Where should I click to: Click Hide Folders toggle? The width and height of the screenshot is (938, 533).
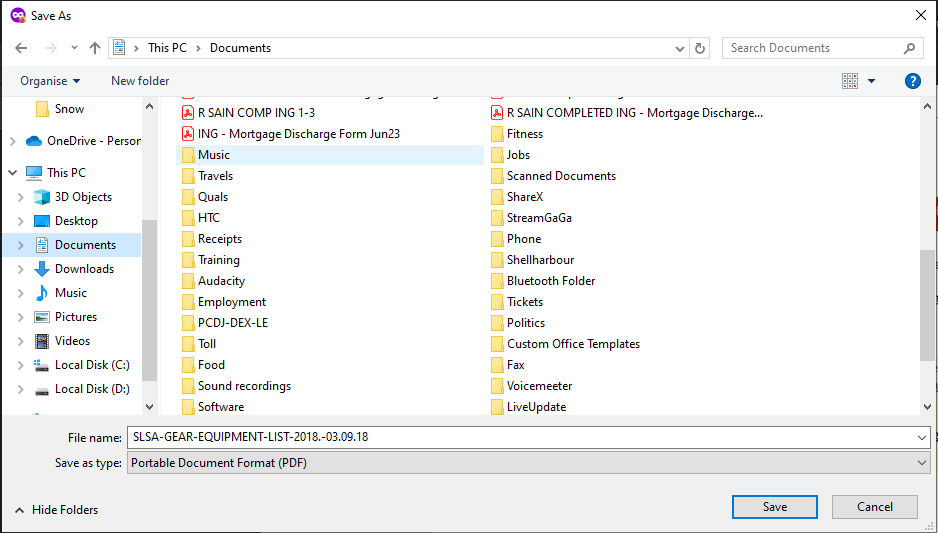coord(56,510)
